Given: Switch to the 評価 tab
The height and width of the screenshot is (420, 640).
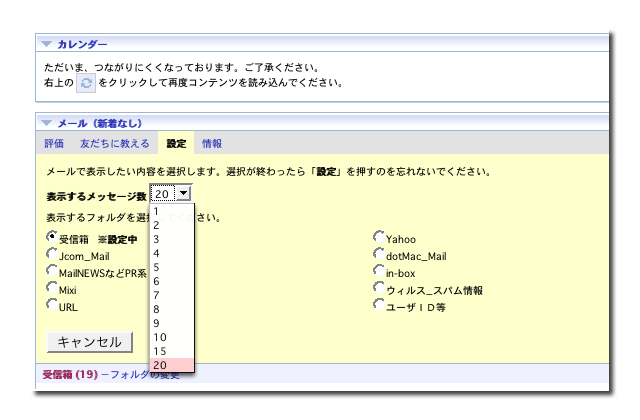Looking at the screenshot, I should pyautogui.click(x=54, y=143).
